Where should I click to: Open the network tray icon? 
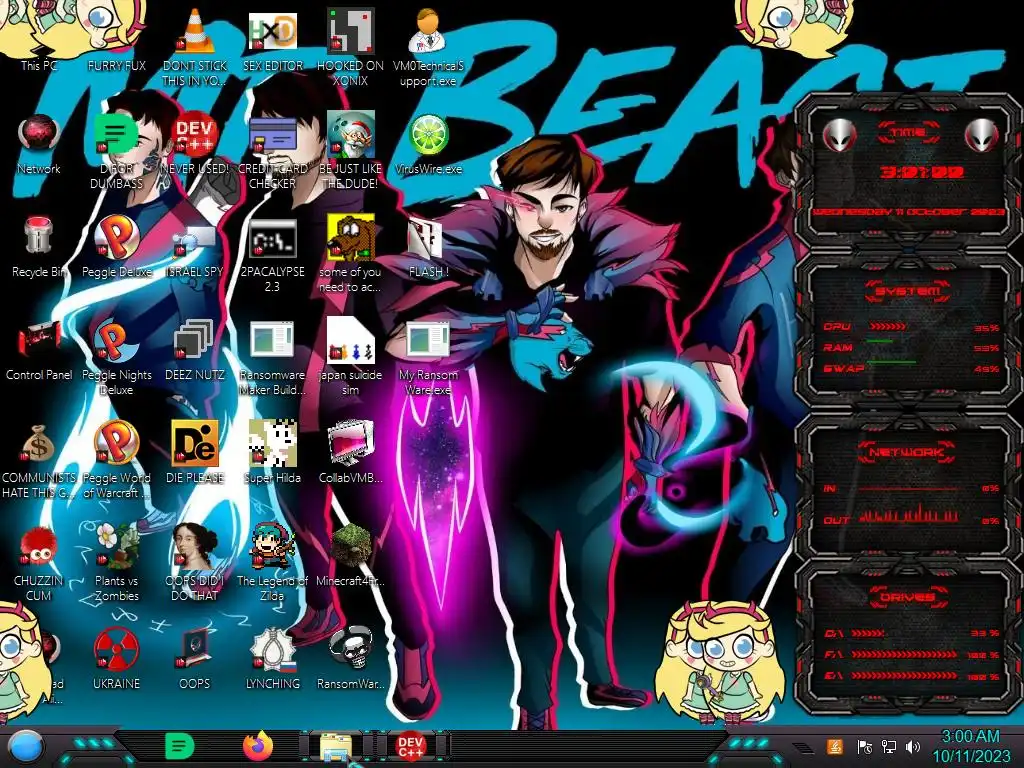(888, 746)
